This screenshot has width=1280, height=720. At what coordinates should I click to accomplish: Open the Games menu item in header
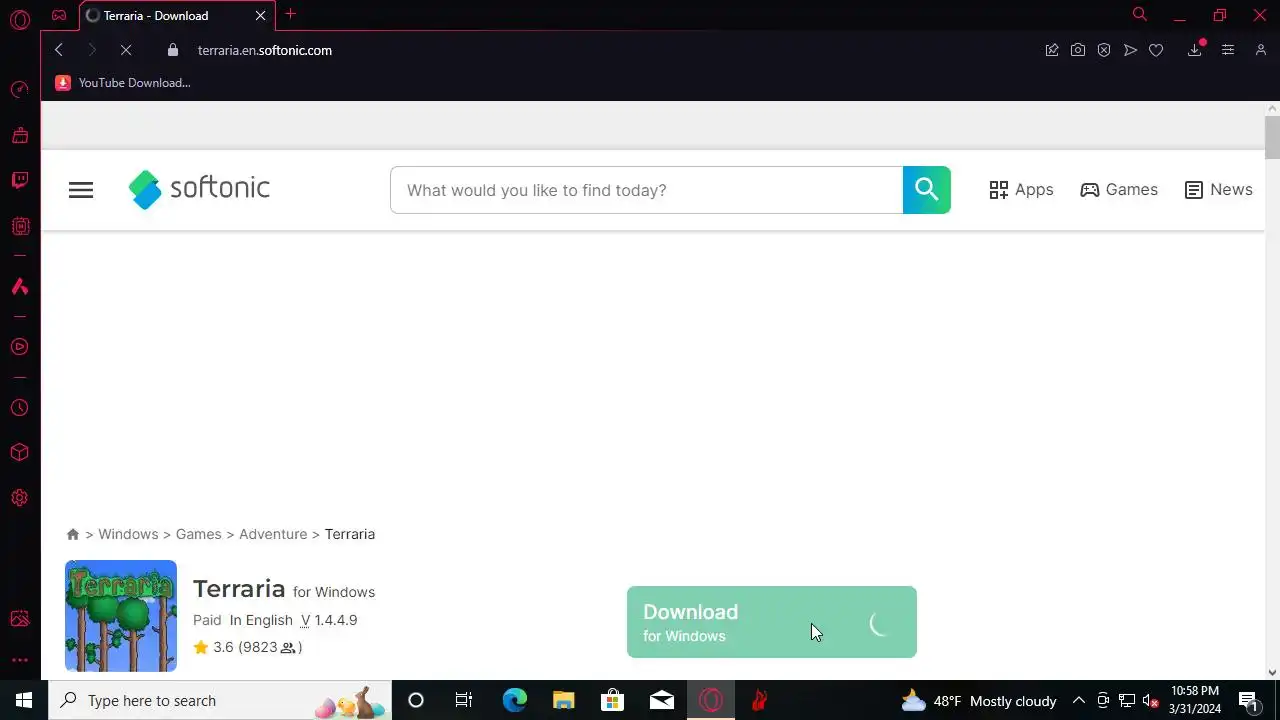point(1119,190)
